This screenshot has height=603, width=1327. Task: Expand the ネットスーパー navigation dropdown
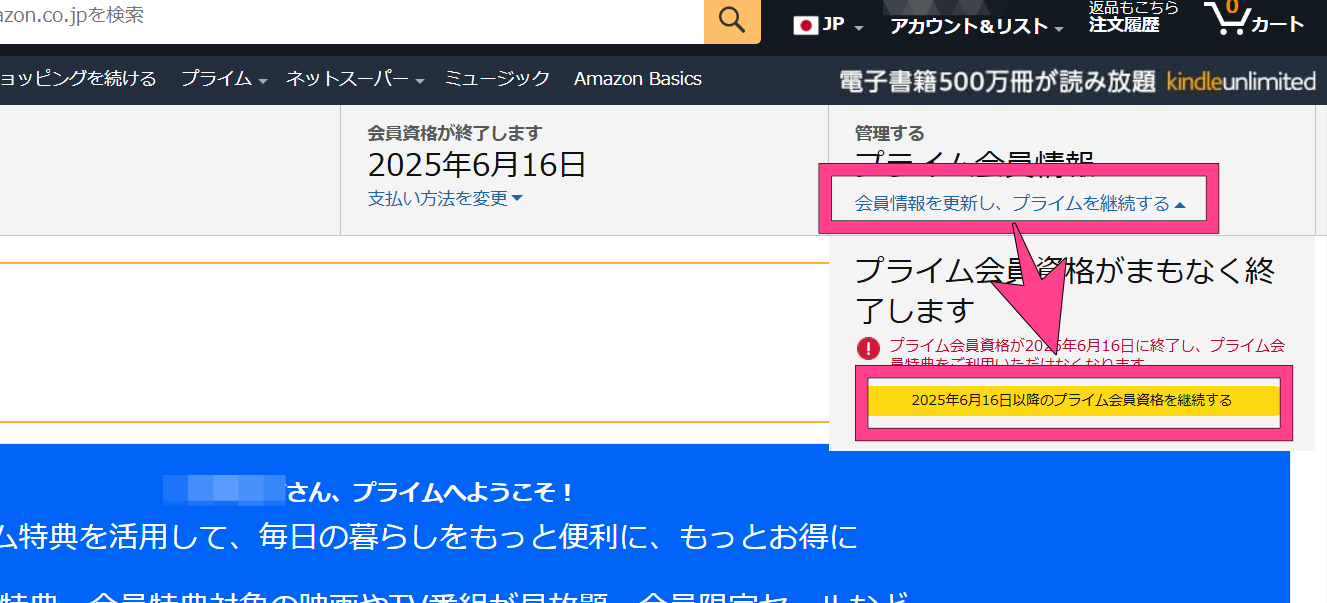tap(356, 79)
